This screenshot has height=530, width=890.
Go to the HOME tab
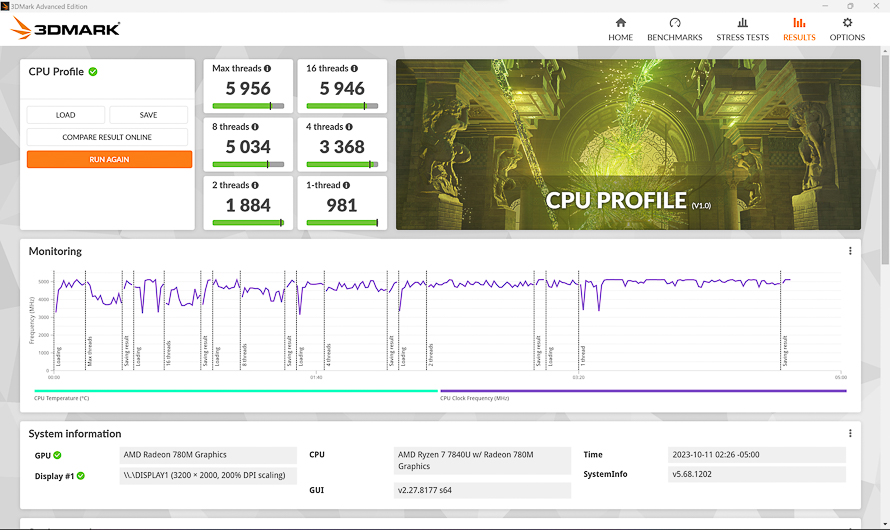pyautogui.click(x=620, y=30)
